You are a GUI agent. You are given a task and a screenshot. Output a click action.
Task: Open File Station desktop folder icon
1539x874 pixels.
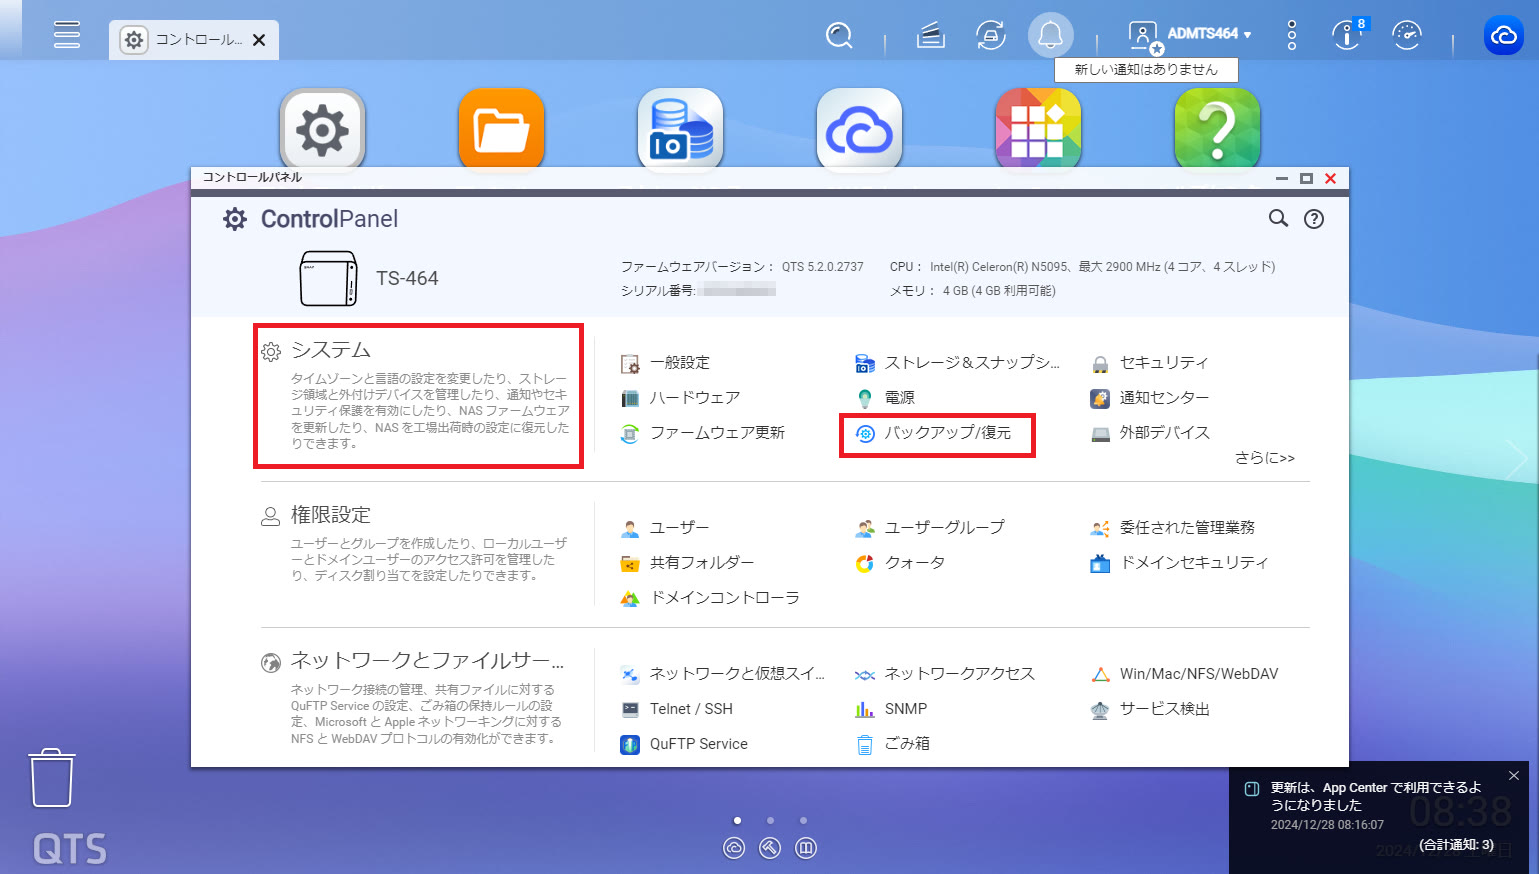point(501,129)
